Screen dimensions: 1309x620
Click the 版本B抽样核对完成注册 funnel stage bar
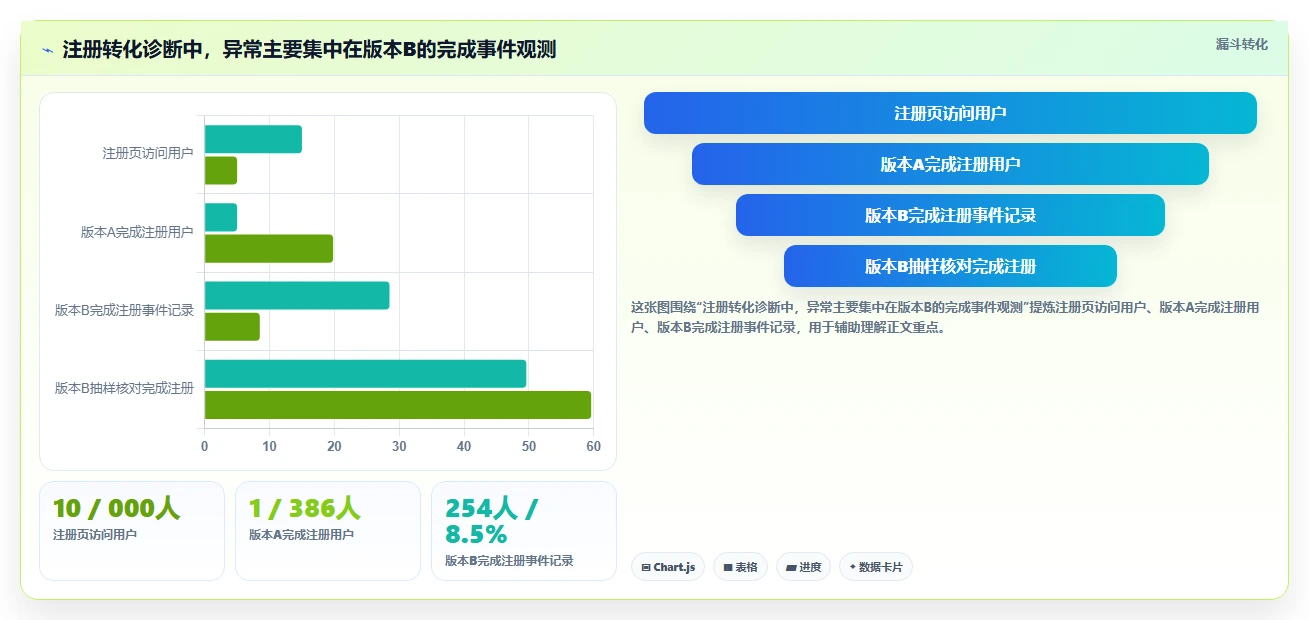pyautogui.click(x=950, y=266)
